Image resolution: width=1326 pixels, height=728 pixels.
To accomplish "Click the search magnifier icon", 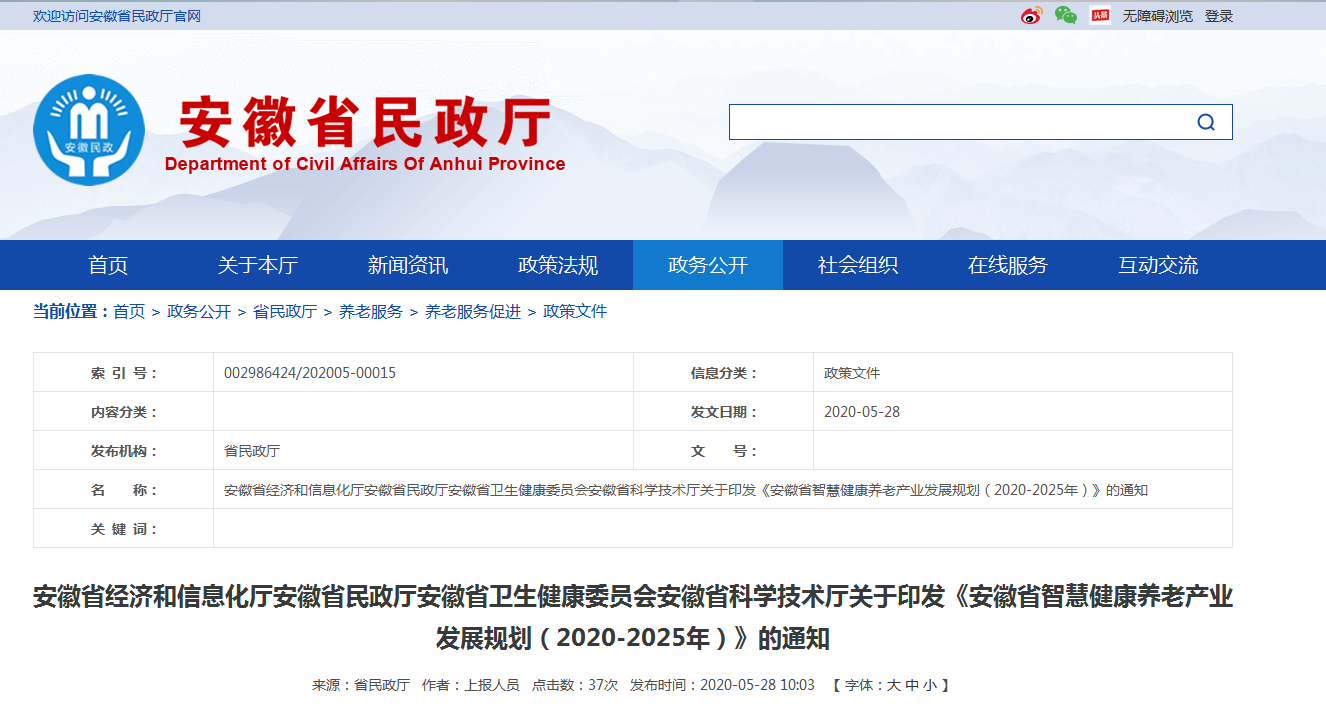I will tap(1206, 122).
